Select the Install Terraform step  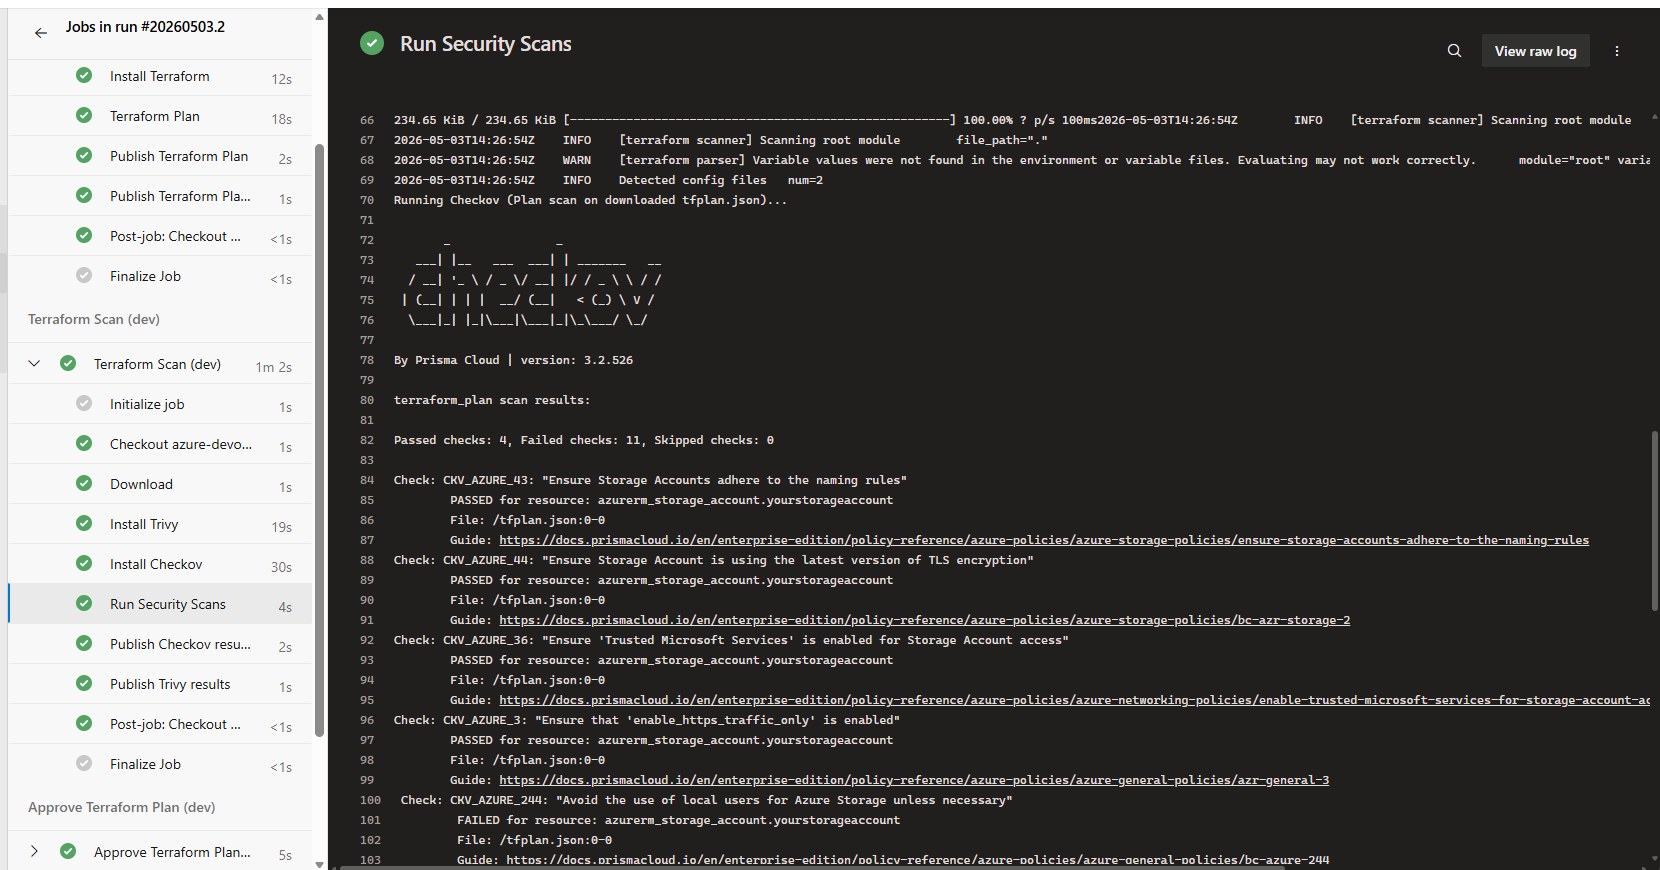click(x=160, y=76)
